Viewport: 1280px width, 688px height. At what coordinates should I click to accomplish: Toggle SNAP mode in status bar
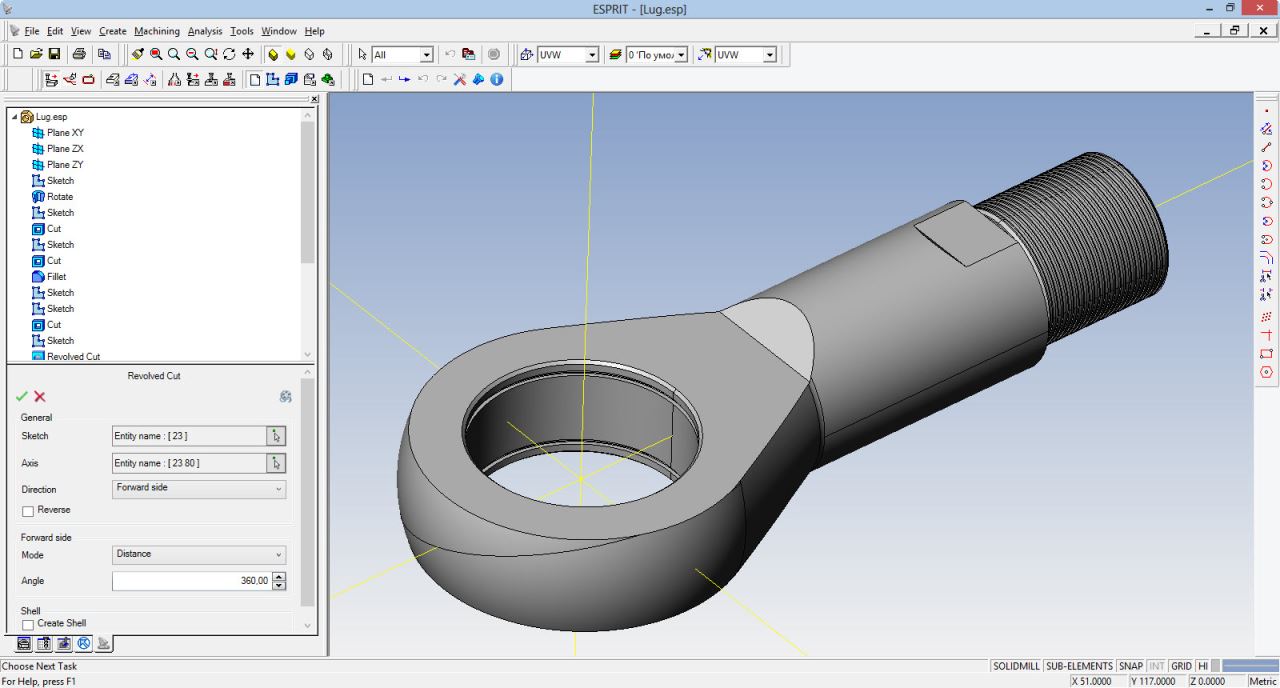[1131, 666]
